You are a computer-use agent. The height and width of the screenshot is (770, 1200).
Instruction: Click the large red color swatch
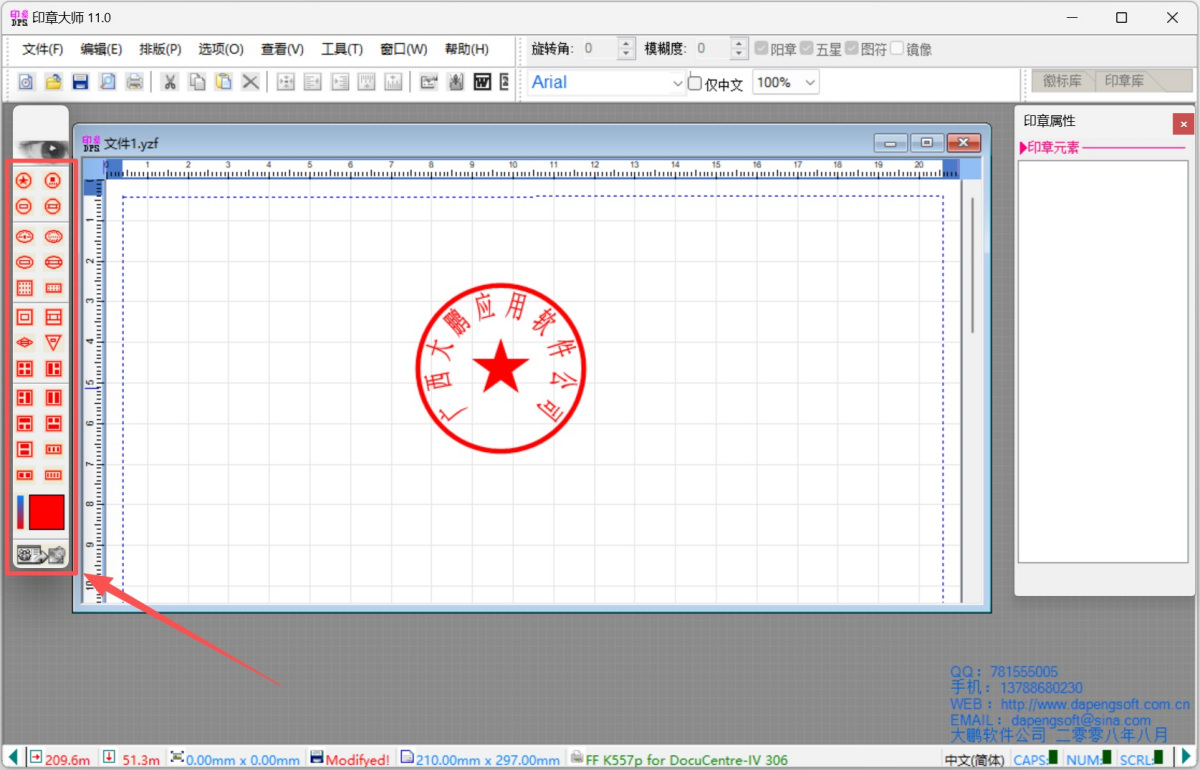coord(47,512)
